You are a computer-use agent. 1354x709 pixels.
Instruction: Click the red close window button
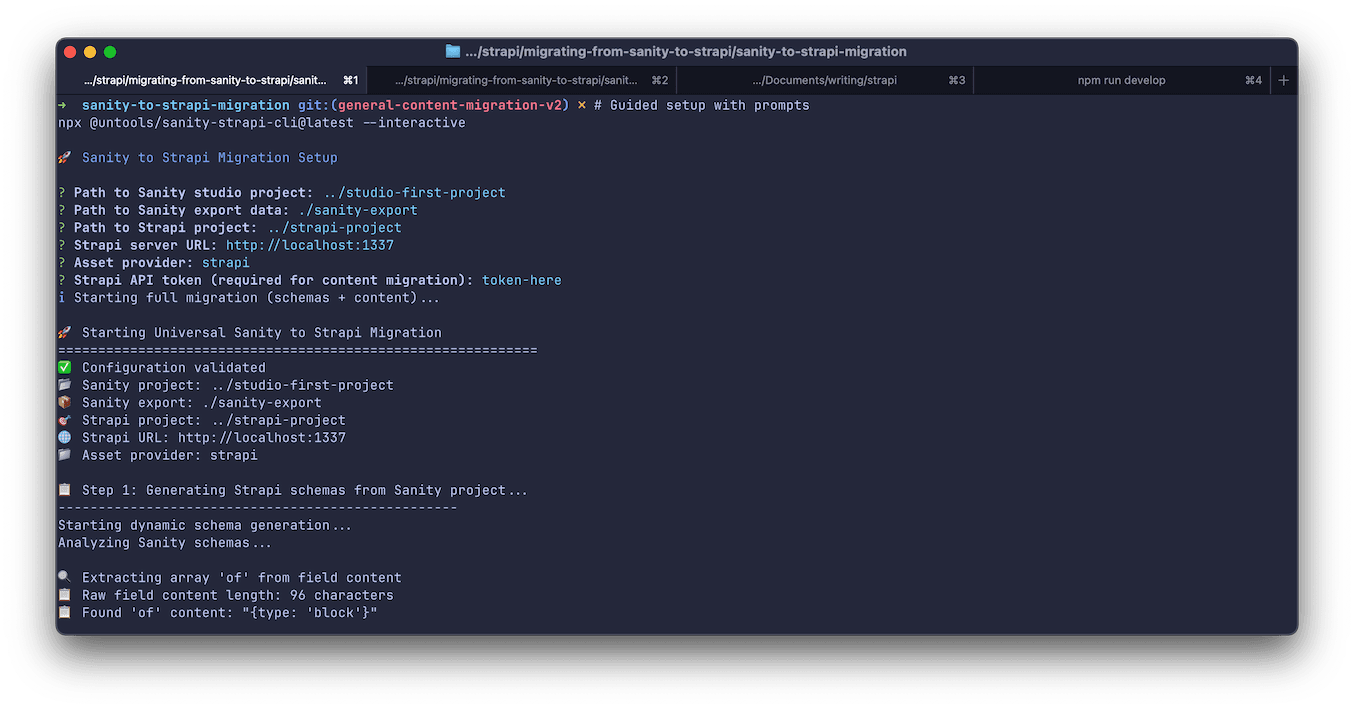click(x=70, y=52)
